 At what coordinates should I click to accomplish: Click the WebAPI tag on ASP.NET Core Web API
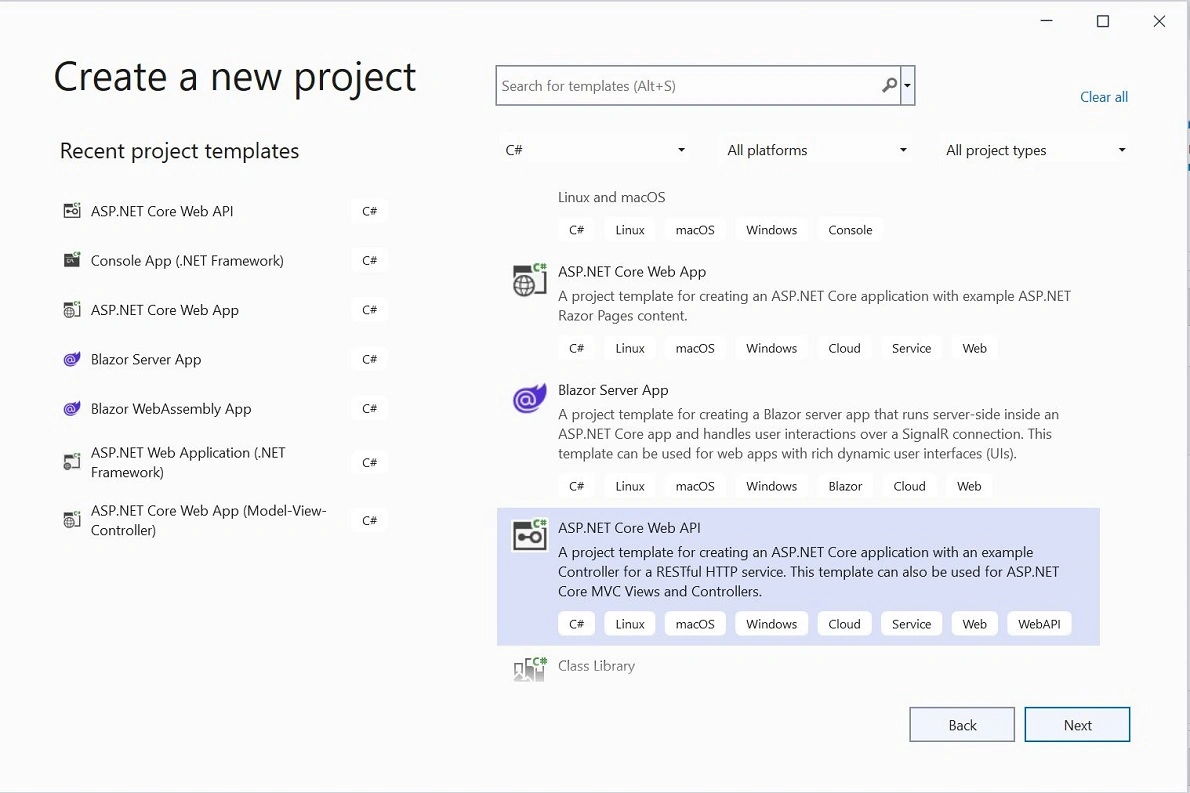click(1039, 624)
